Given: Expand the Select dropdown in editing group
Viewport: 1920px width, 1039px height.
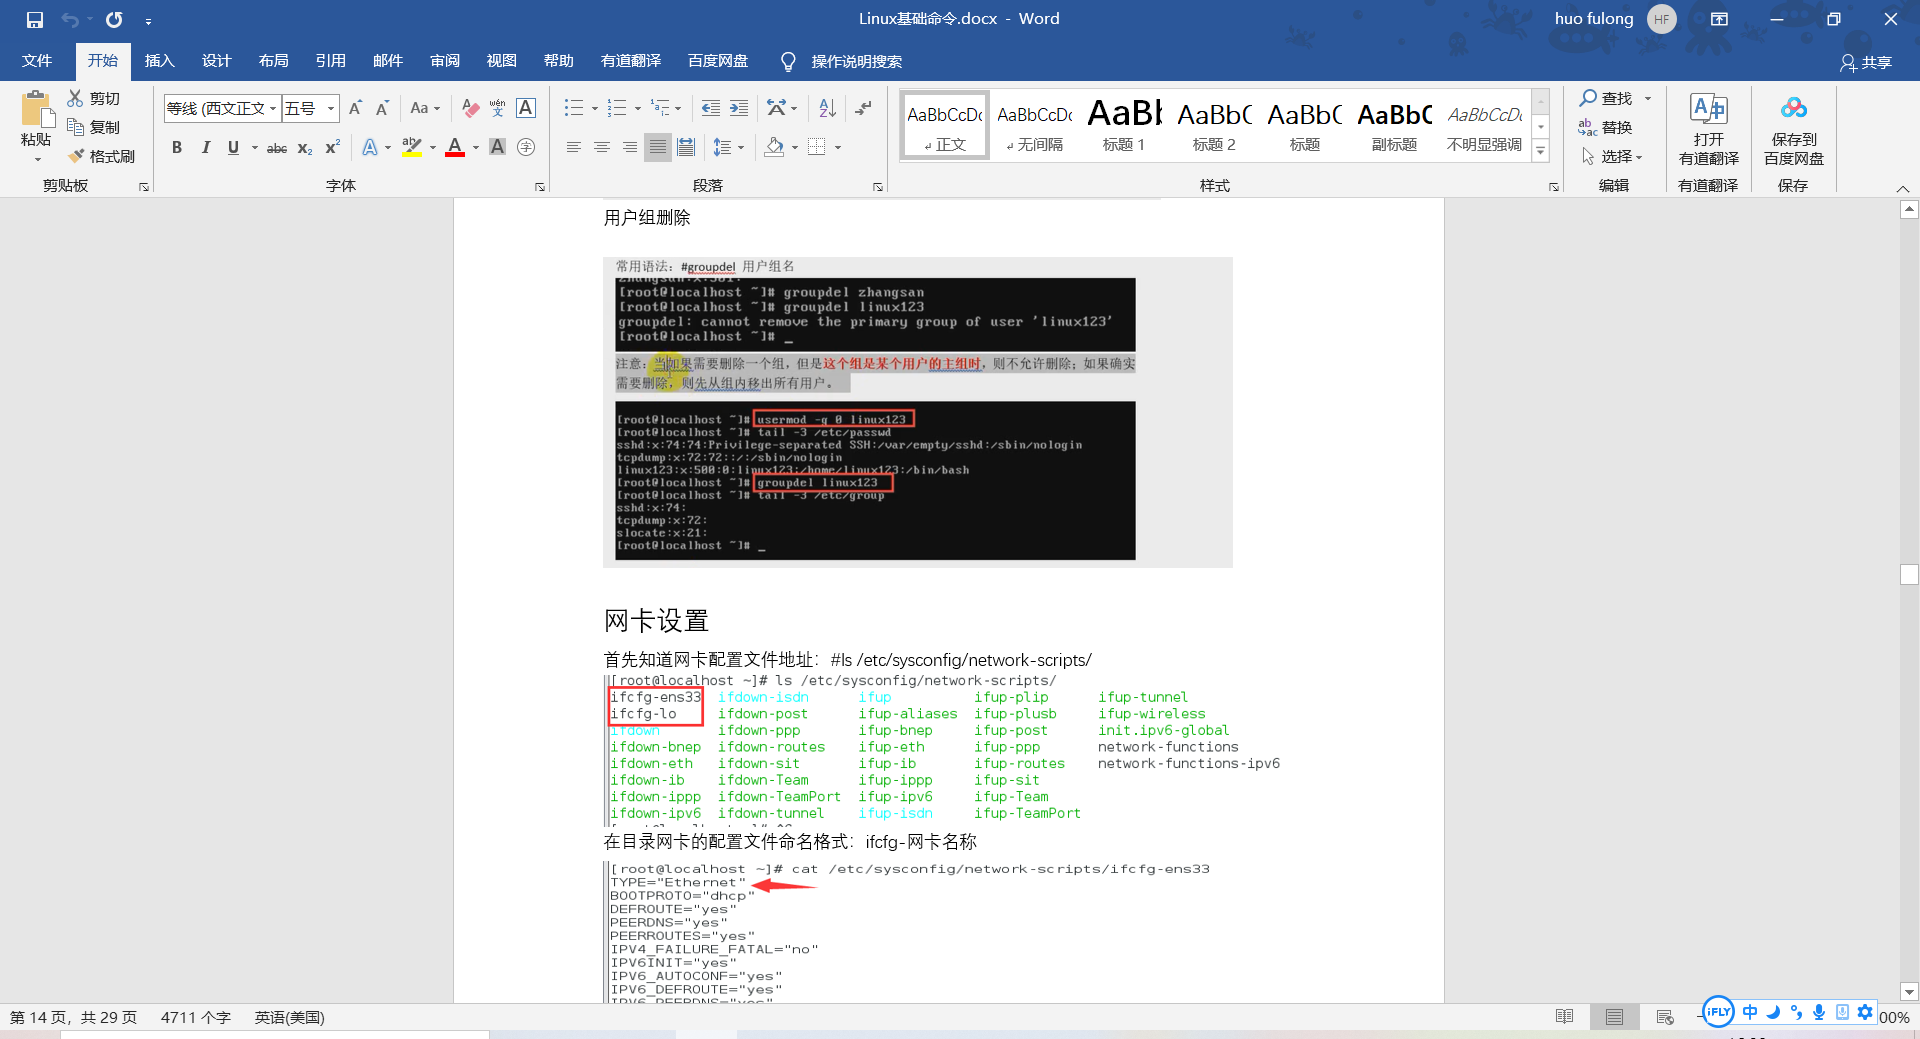Looking at the screenshot, I should [1612, 156].
